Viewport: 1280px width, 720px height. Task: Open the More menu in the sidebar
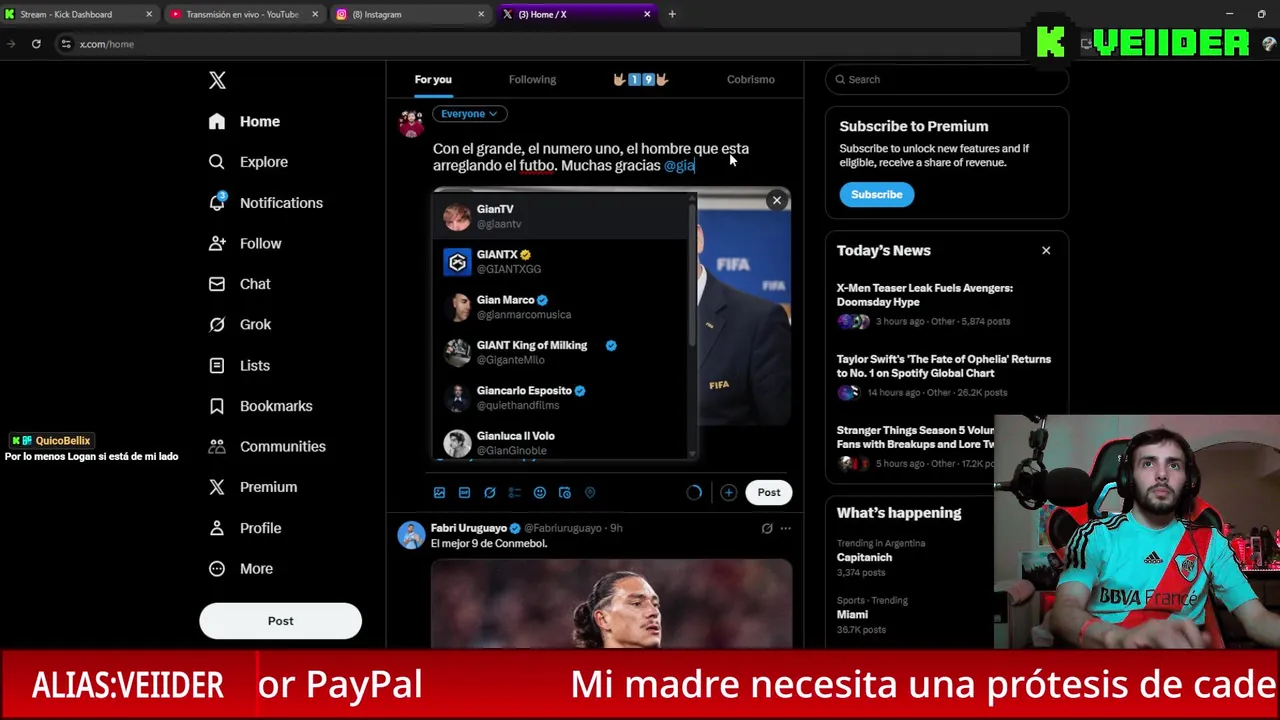(x=241, y=568)
